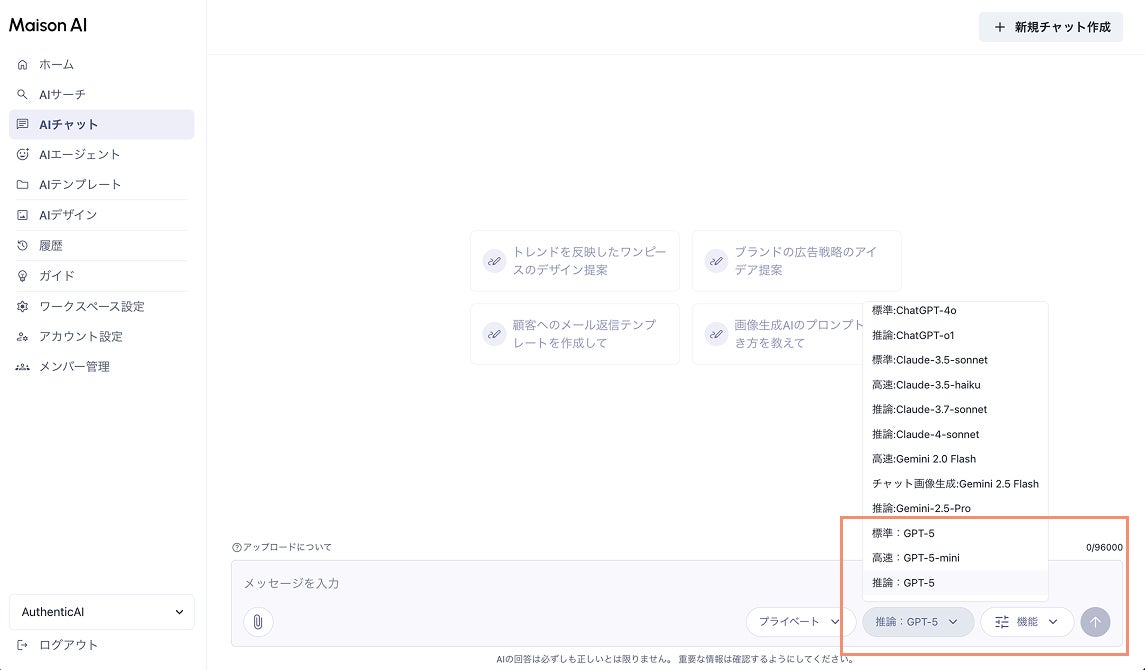Open AIサーチ label in the sidebar

62,95
